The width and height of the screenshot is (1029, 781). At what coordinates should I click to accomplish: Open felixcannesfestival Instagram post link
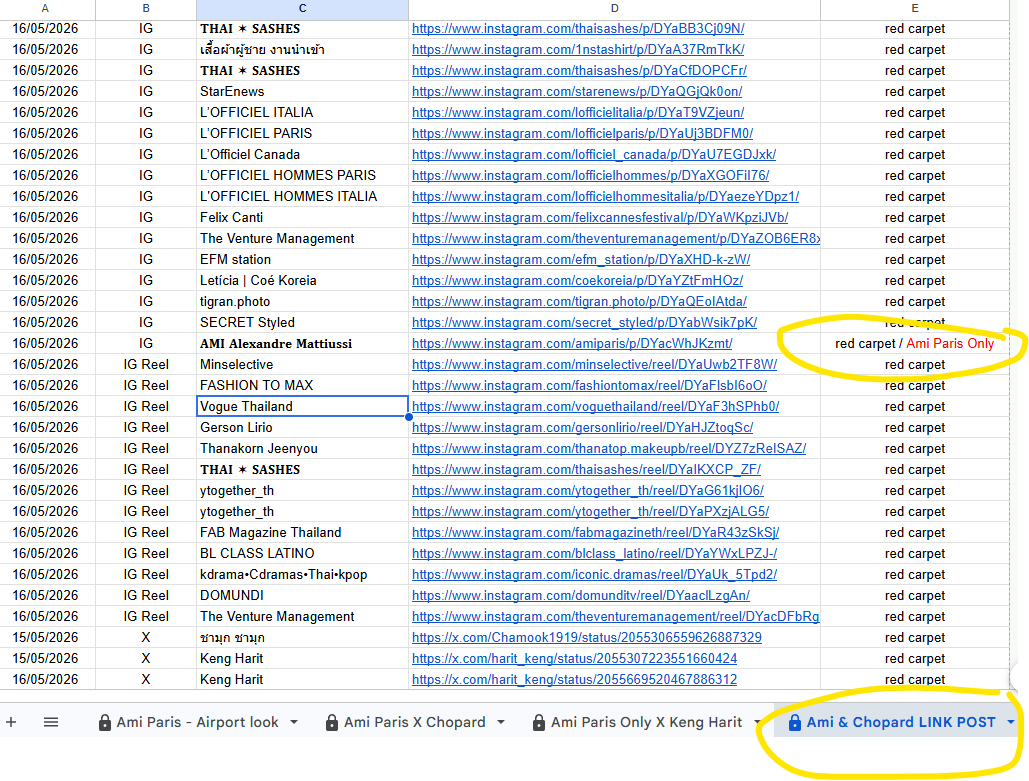point(600,218)
